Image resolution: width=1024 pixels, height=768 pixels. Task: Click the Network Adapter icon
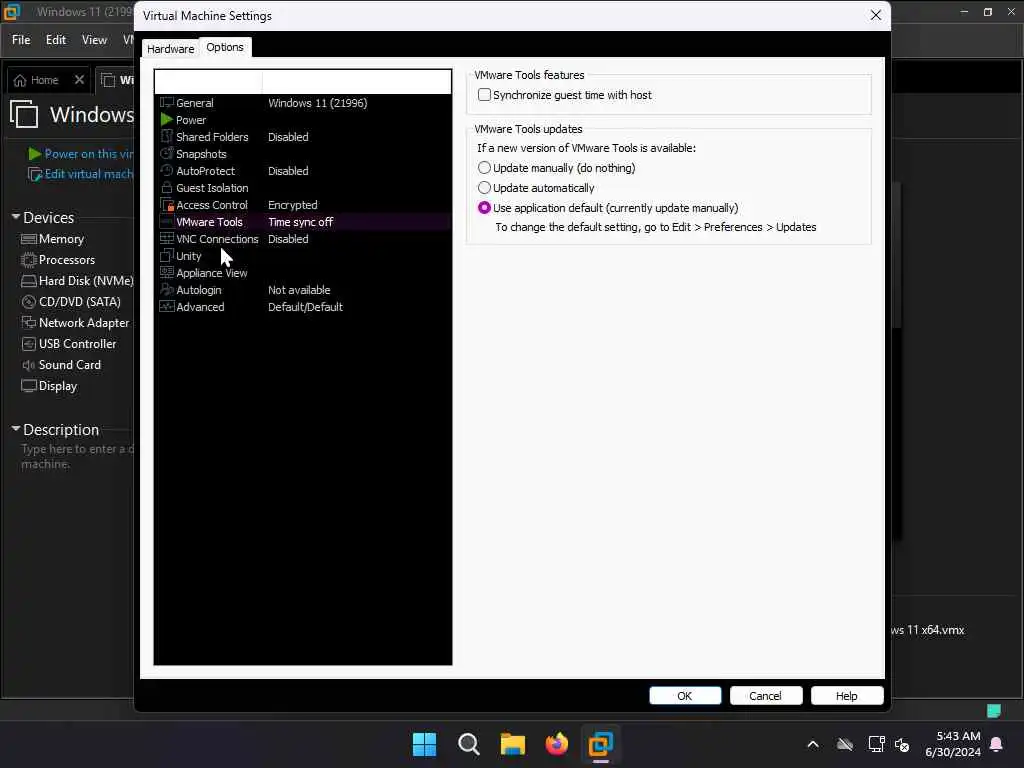click(29, 323)
